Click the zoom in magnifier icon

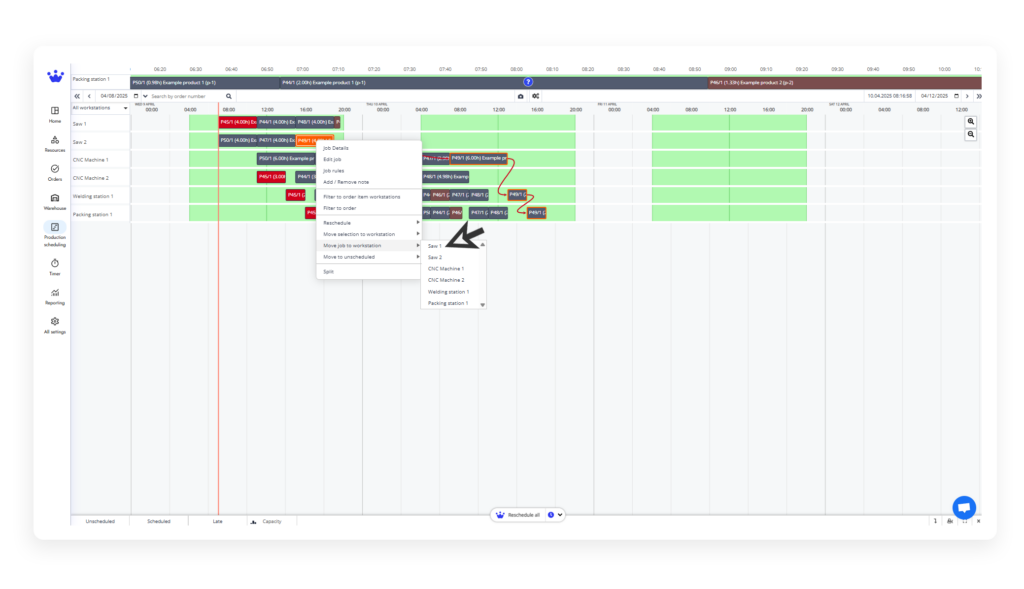[970, 121]
